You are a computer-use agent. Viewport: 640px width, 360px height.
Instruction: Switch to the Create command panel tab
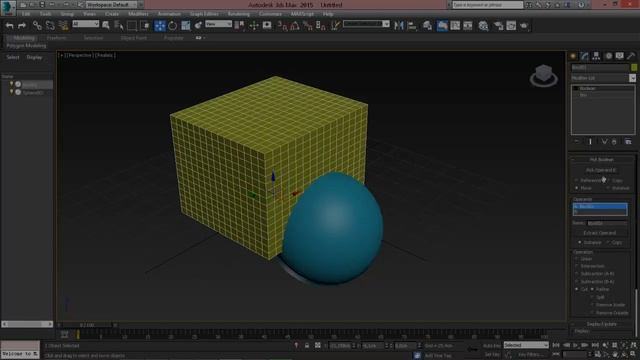(573, 56)
